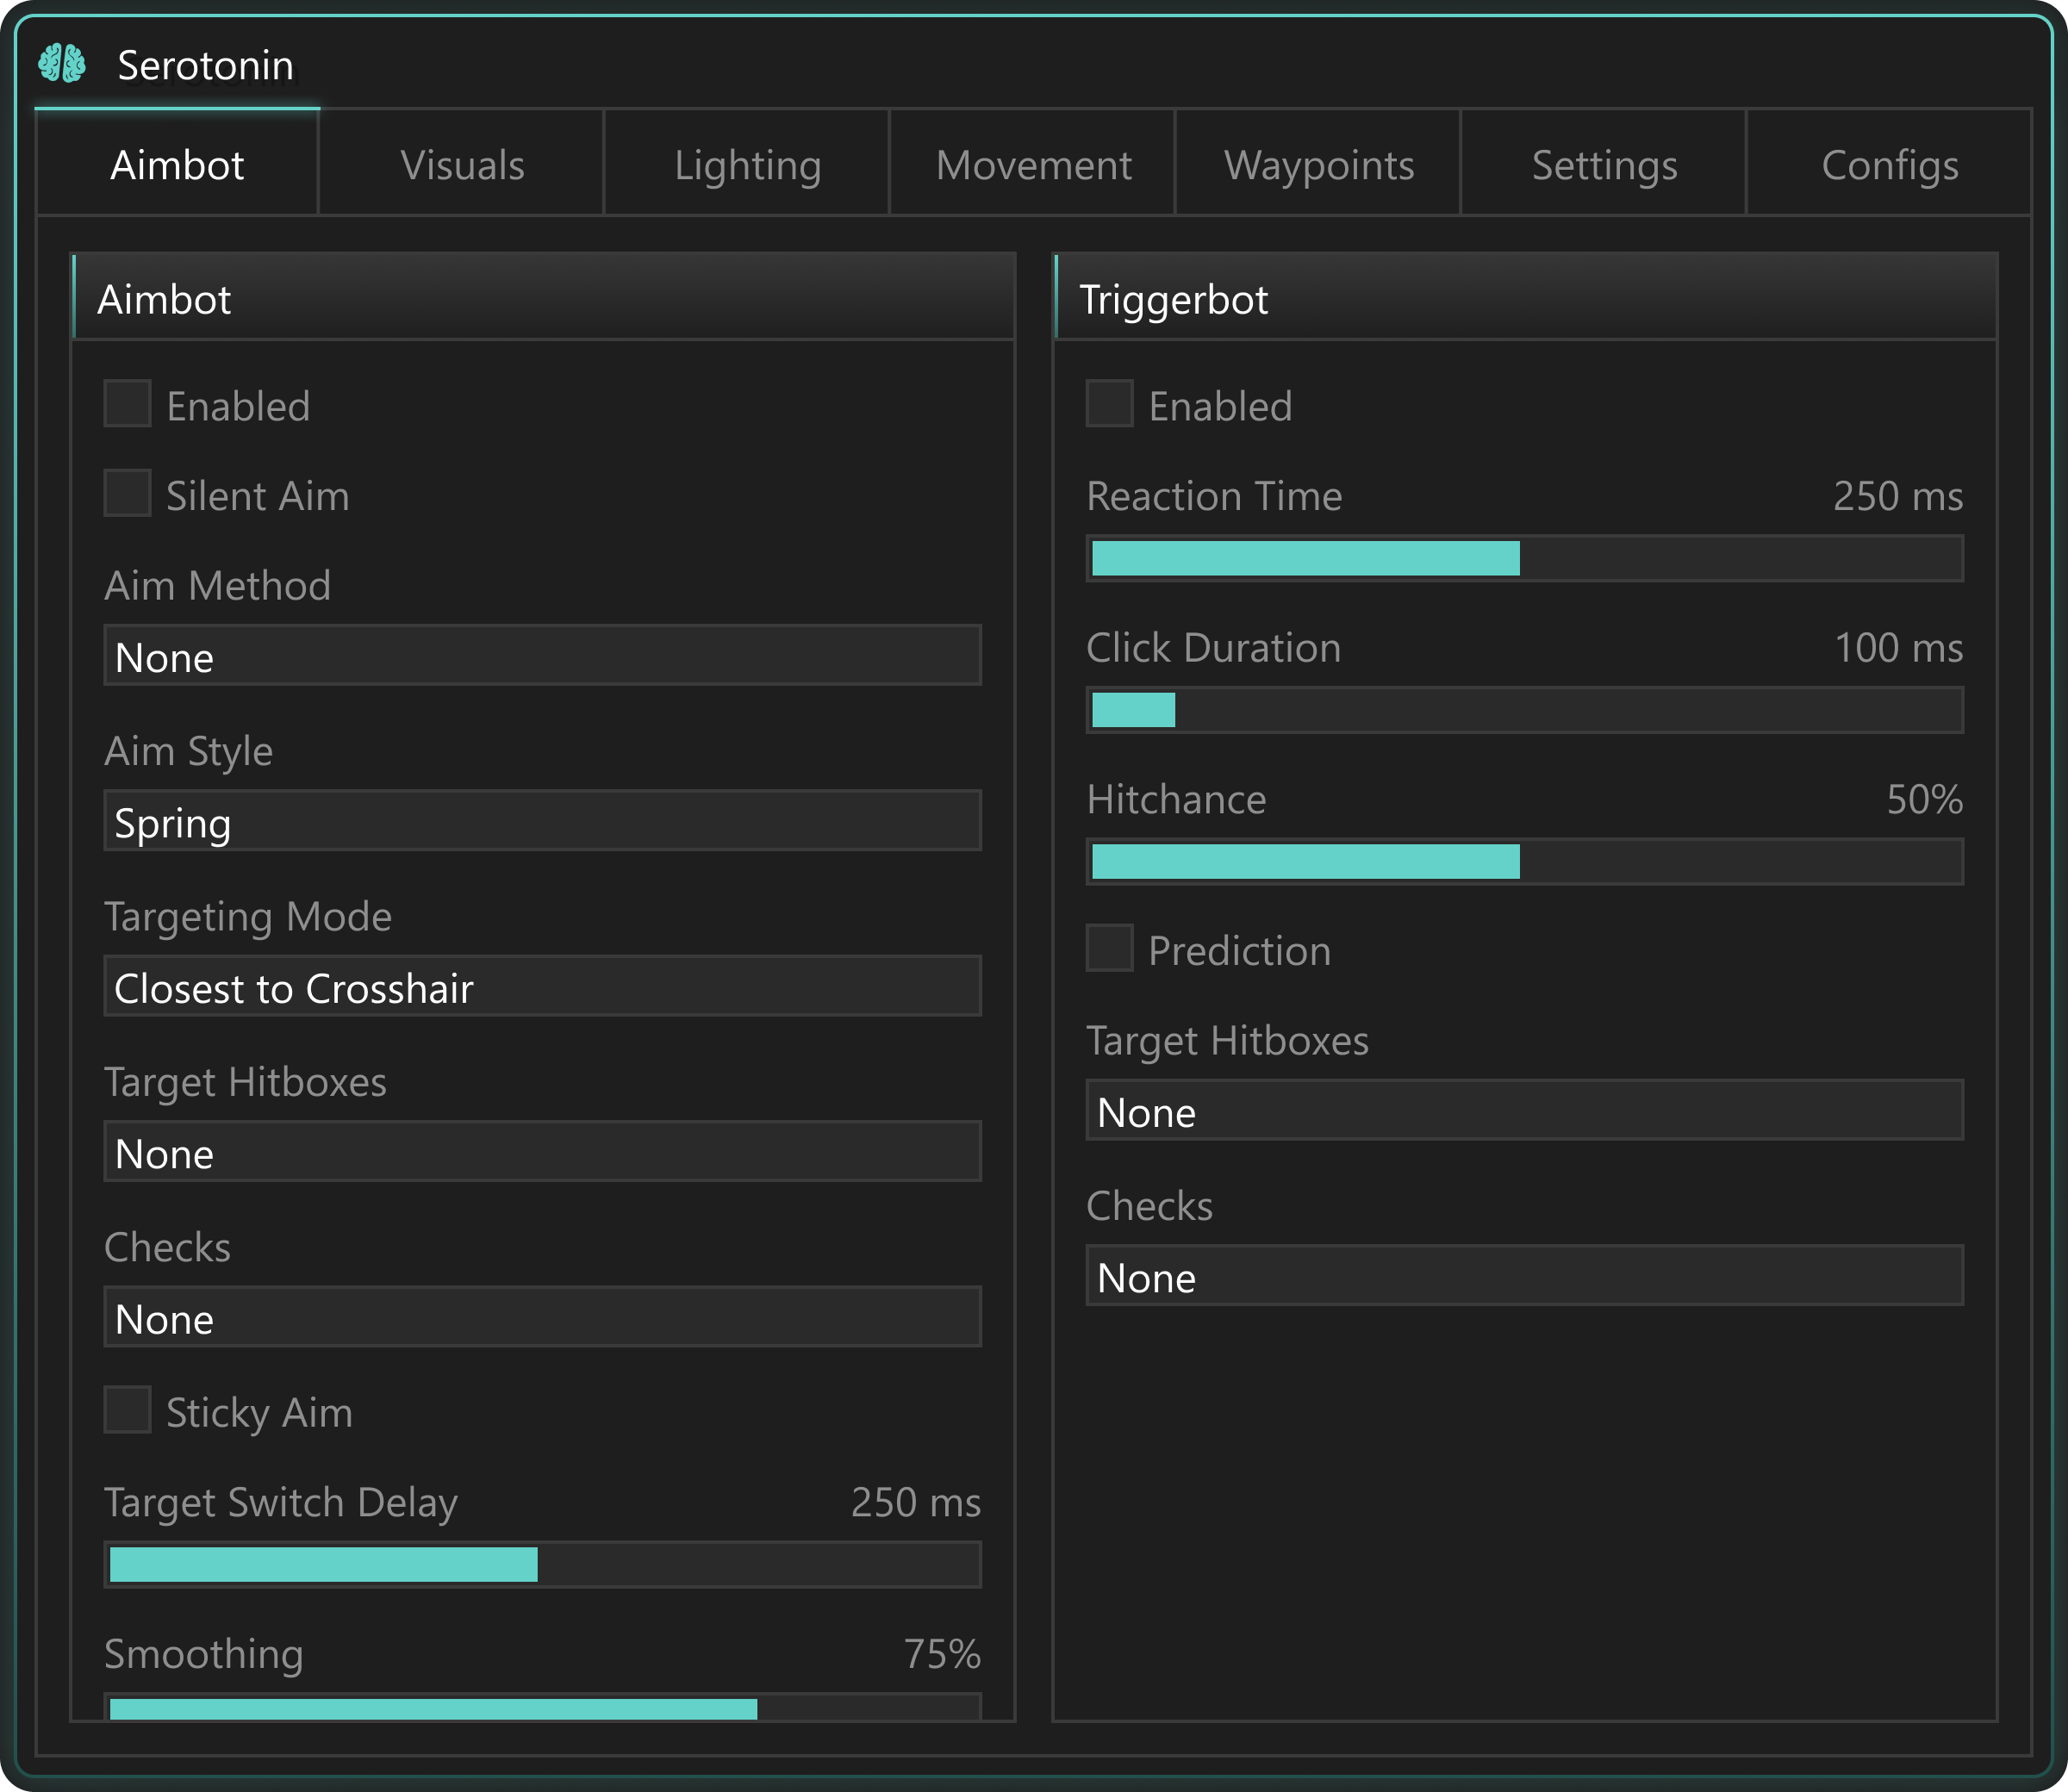The height and width of the screenshot is (1792, 2068).
Task: Click the Serotonin brain logo icon
Action: tap(62, 64)
